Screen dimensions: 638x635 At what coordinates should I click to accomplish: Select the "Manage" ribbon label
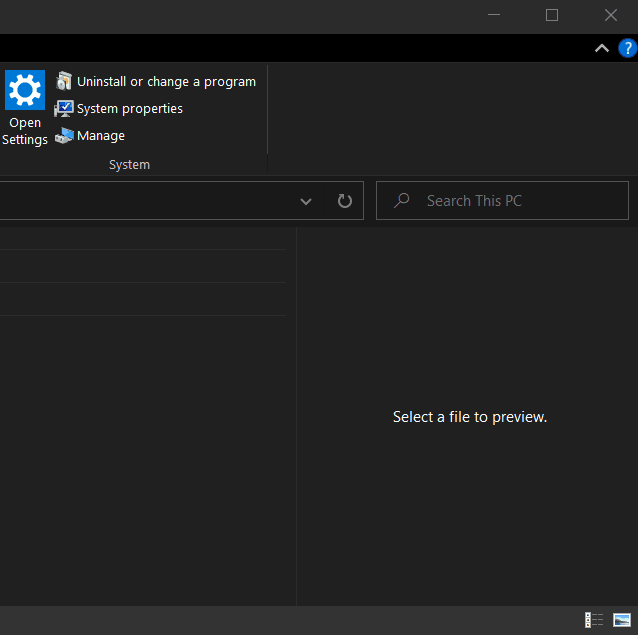click(101, 136)
